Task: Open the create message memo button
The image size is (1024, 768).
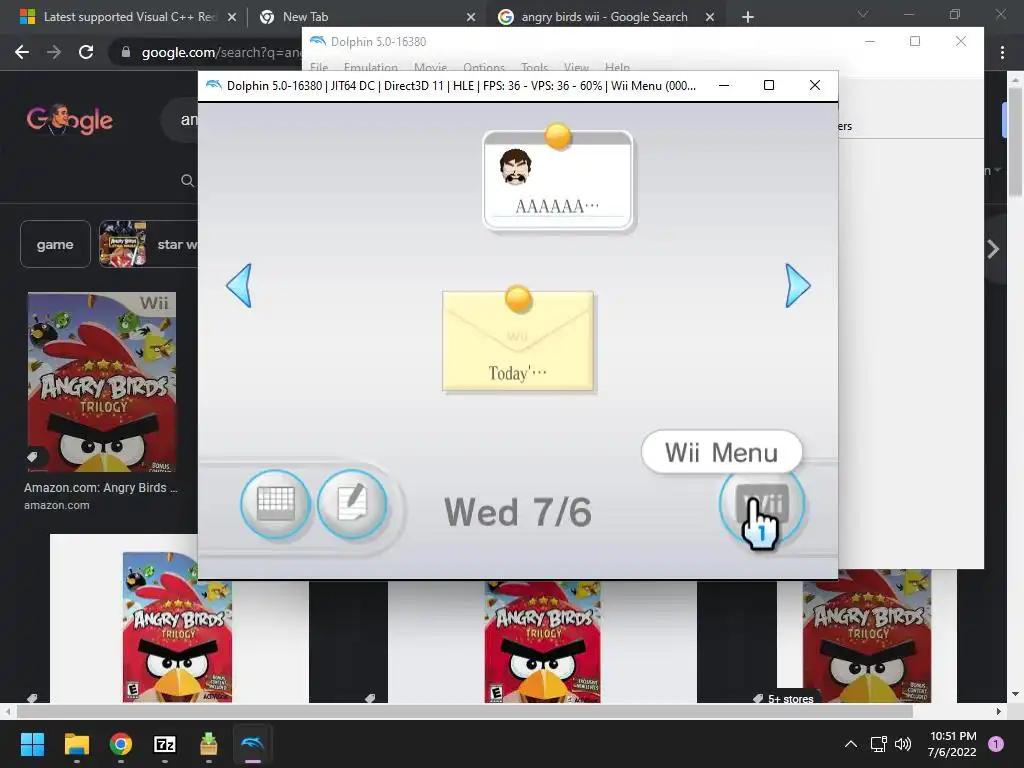Action: click(353, 504)
